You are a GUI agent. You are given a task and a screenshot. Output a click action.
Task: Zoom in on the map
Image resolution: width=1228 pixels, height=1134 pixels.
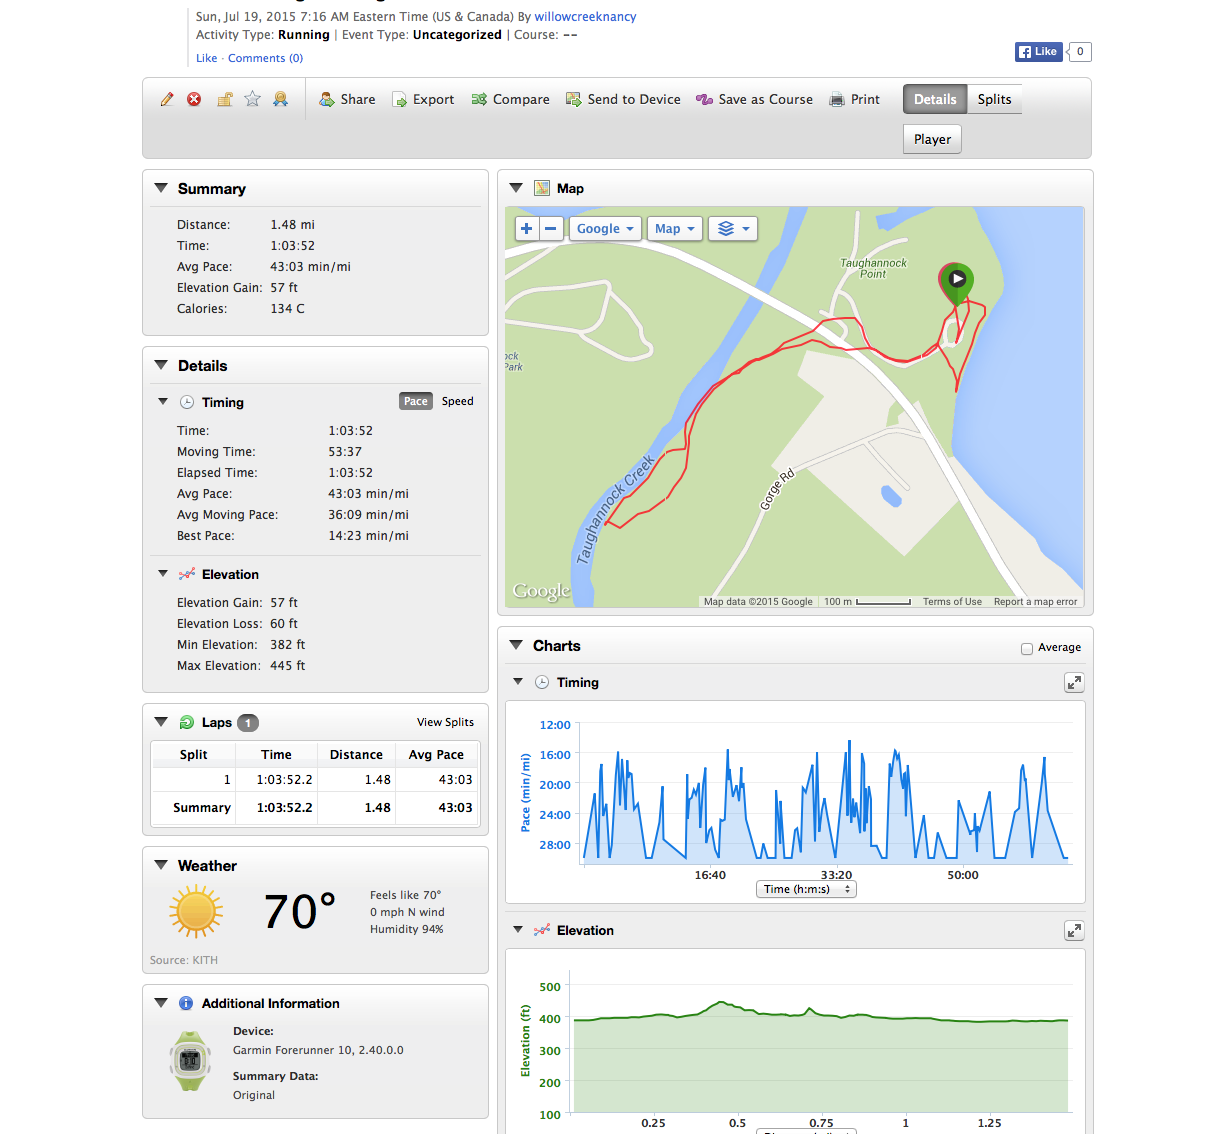pos(526,229)
